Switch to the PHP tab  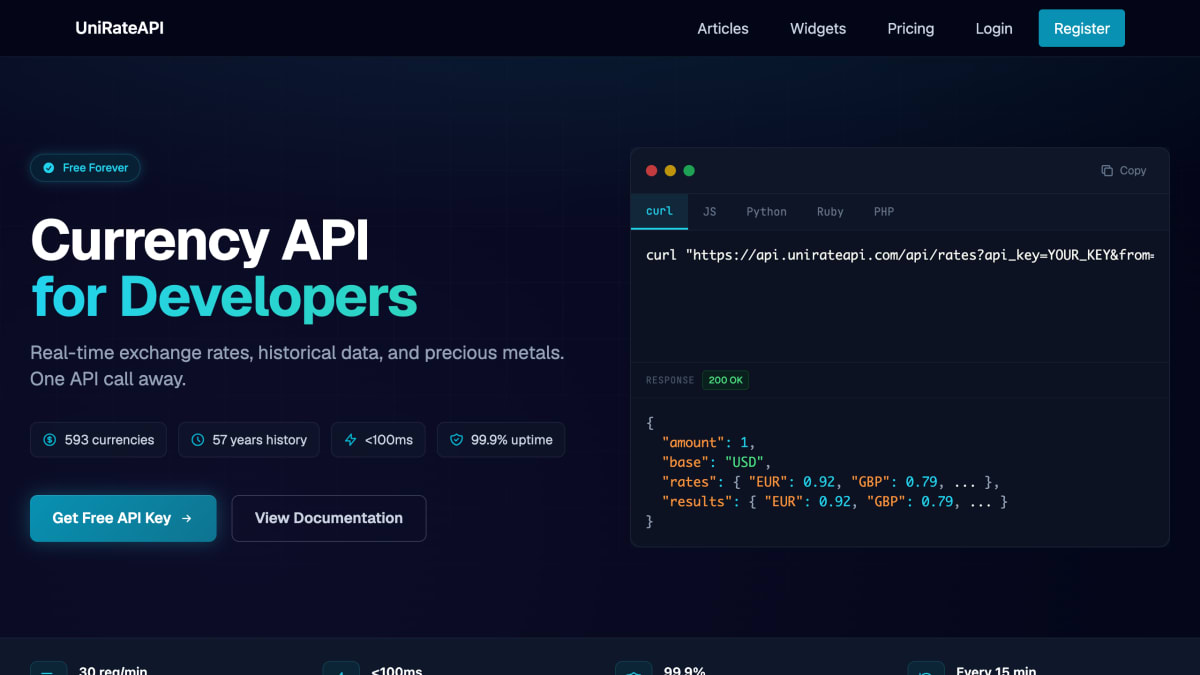884,212
